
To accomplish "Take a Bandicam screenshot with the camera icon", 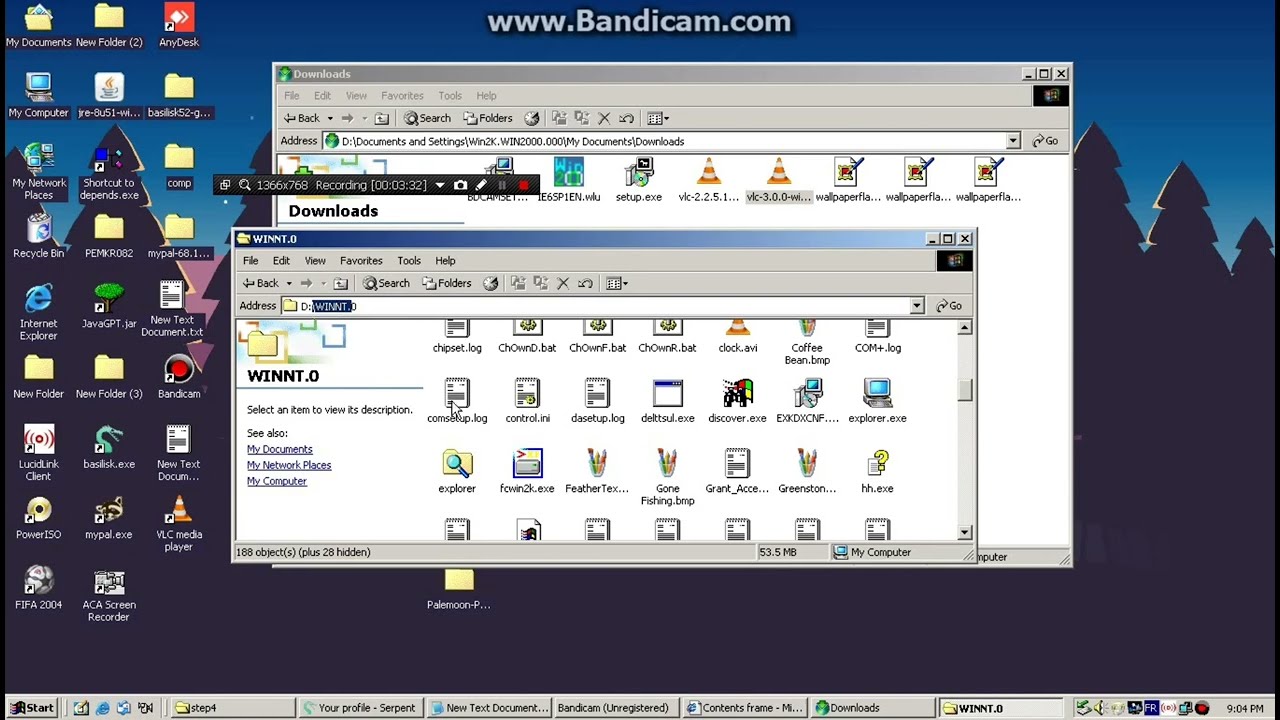I will pyautogui.click(x=460, y=185).
